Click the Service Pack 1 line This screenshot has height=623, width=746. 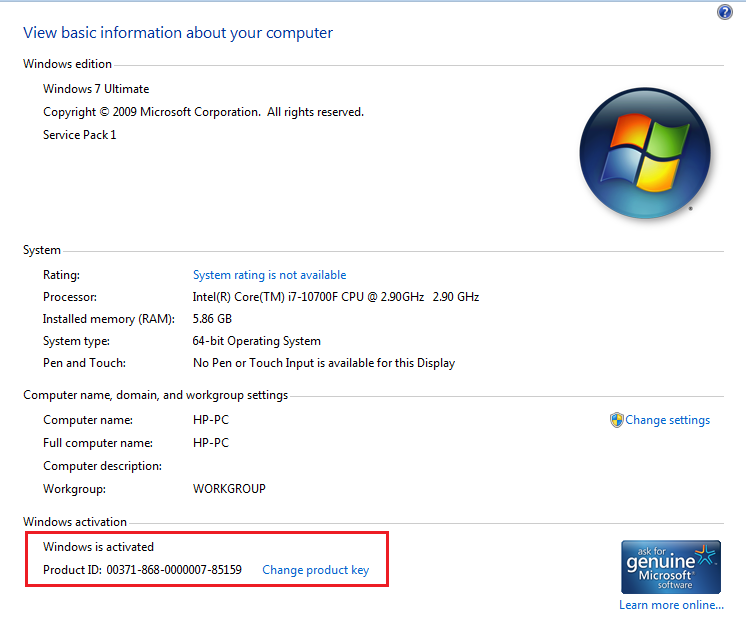[79, 135]
